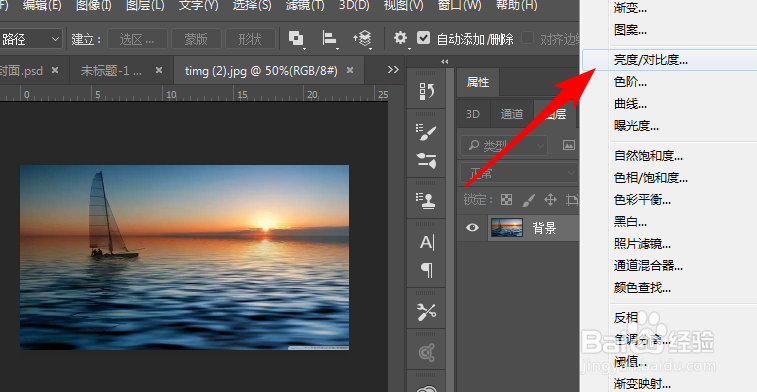Screen dimensions: 757x392
Task: Open the 文字(Y) menu
Action: click(x=198, y=6)
